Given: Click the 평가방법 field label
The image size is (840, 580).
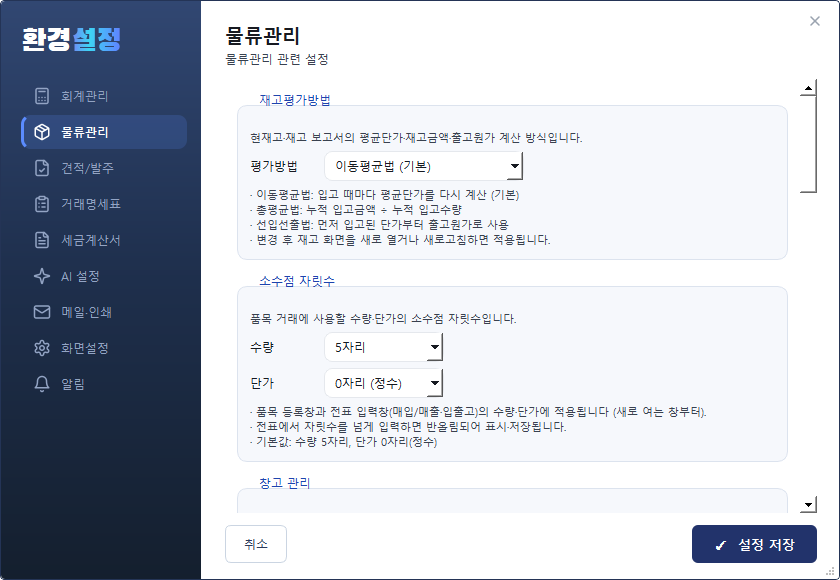Looking at the screenshot, I should point(273,166).
